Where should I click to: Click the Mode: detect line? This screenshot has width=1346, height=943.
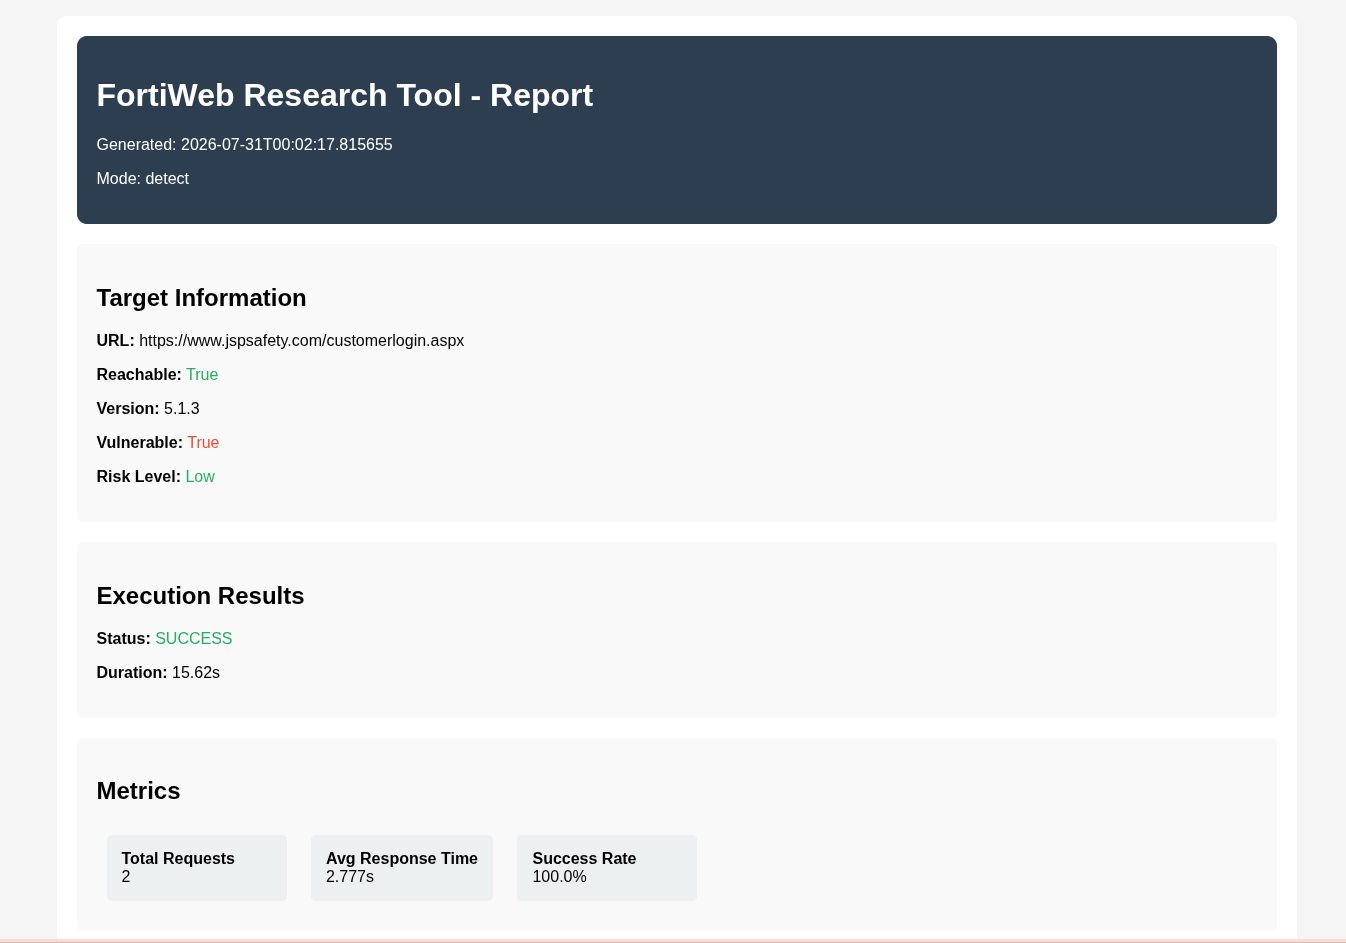(x=143, y=179)
